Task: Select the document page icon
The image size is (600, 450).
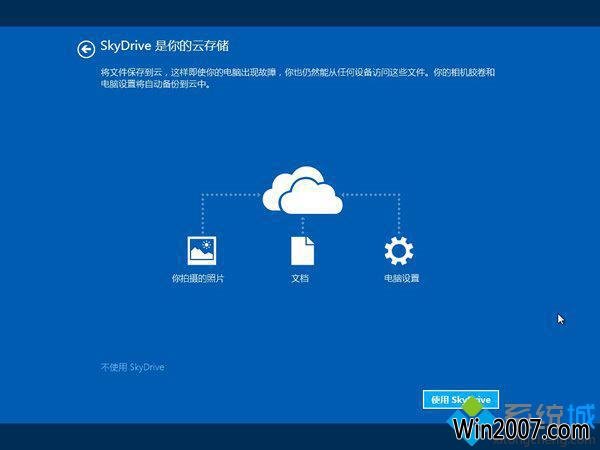Action: tap(302, 251)
